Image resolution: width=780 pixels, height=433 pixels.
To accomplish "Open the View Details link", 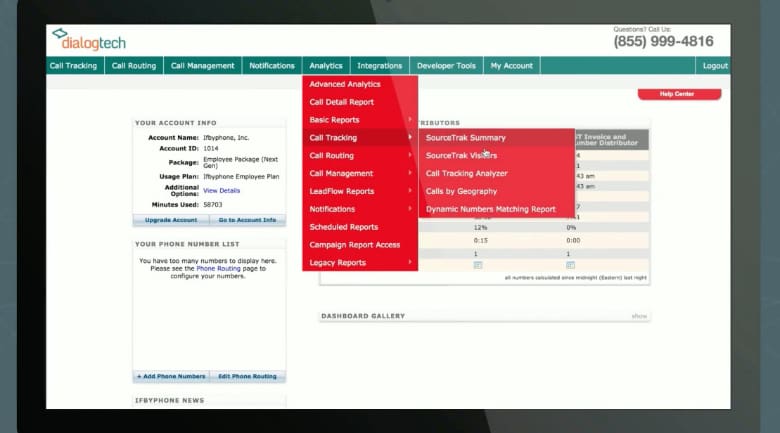I will [221, 190].
